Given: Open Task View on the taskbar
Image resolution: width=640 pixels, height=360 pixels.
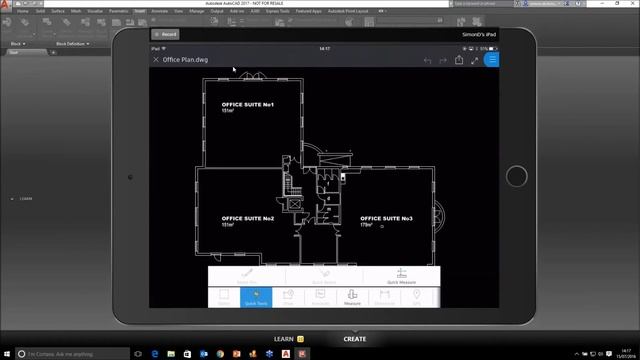Looking at the screenshot, I should (138, 354).
